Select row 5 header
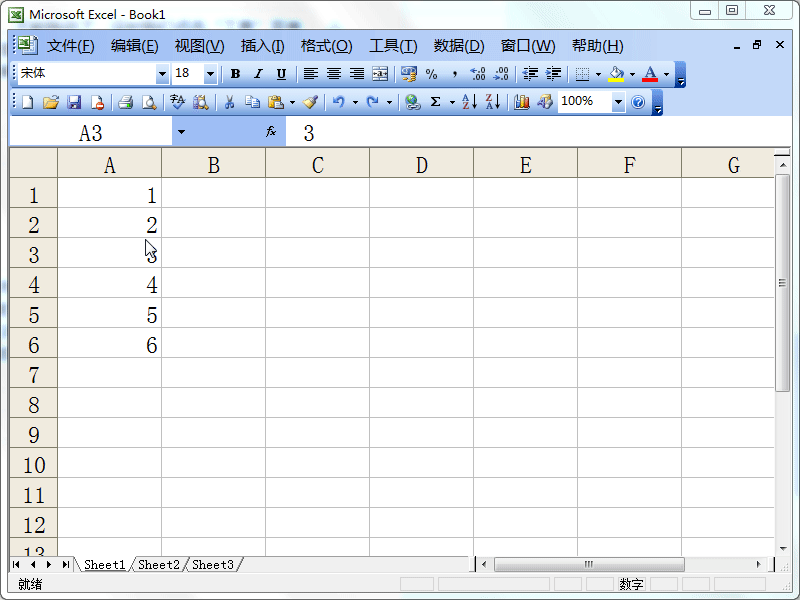Image resolution: width=800 pixels, height=600 pixels. tap(34, 314)
